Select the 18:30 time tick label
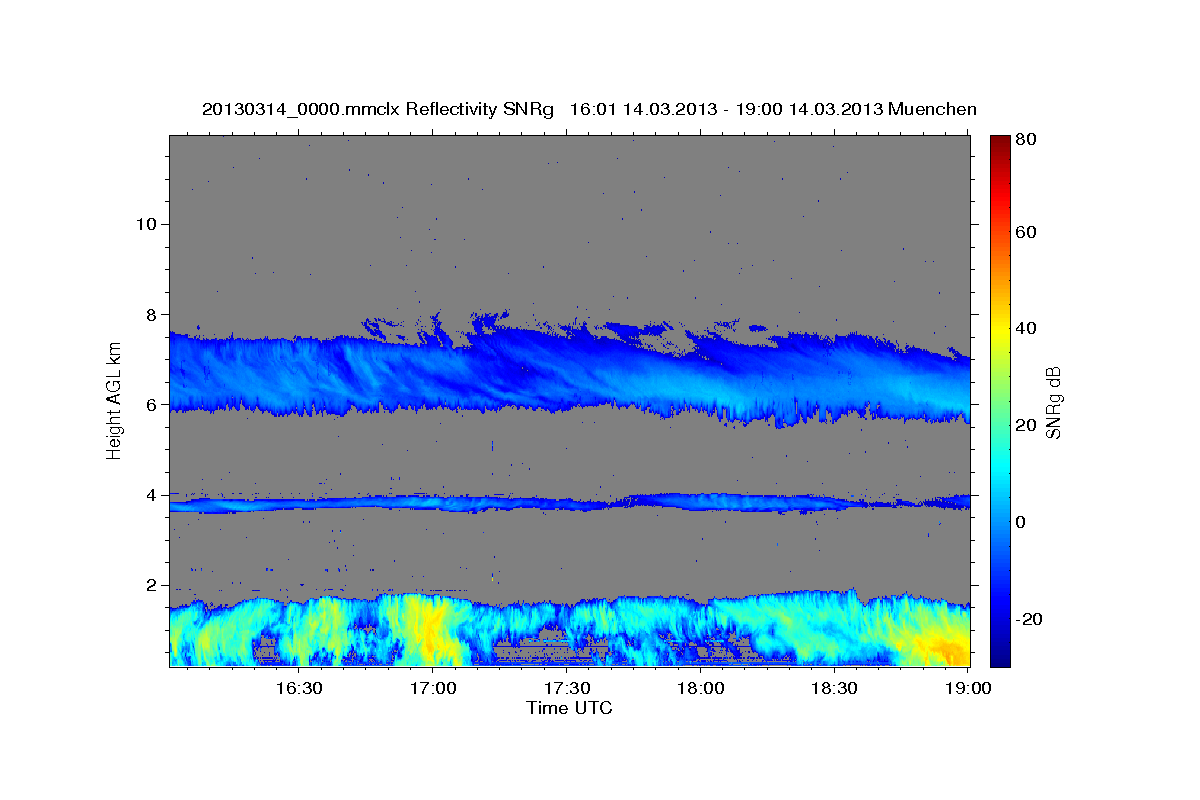The height and width of the screenshot is (800, 1200). click(834, 689)
